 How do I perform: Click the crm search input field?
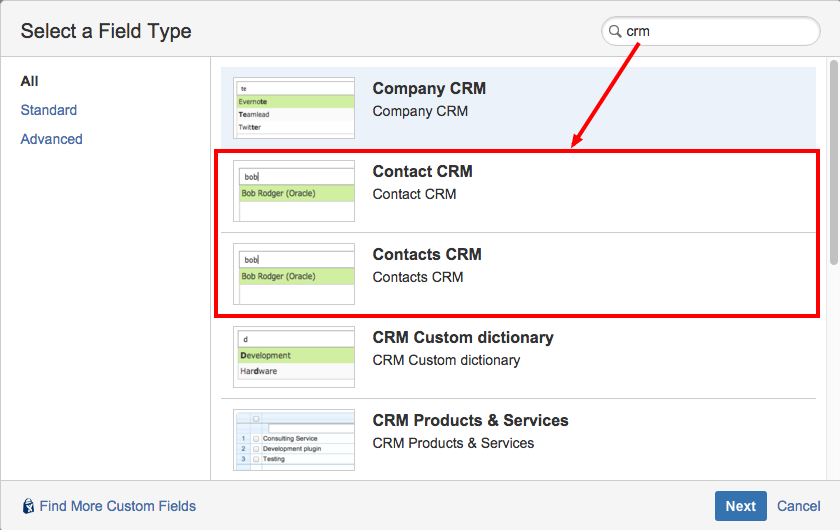pos(715,32)
